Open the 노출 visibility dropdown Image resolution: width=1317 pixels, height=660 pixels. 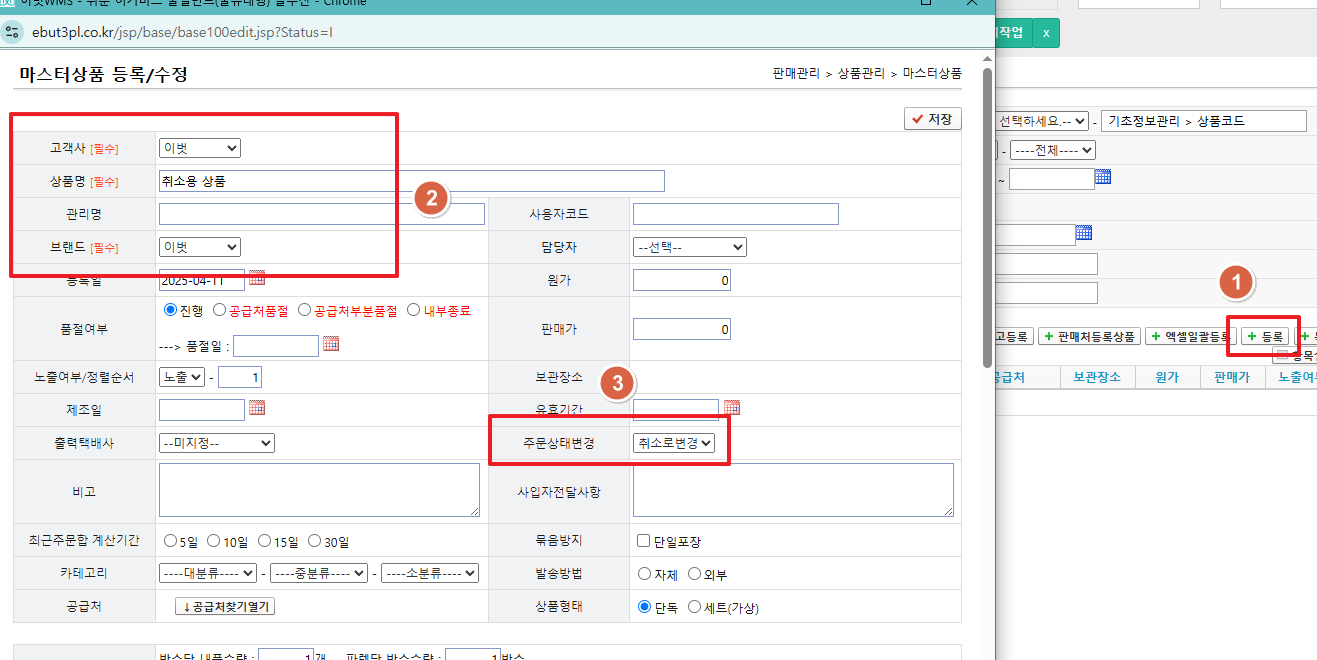coord(182,377)
